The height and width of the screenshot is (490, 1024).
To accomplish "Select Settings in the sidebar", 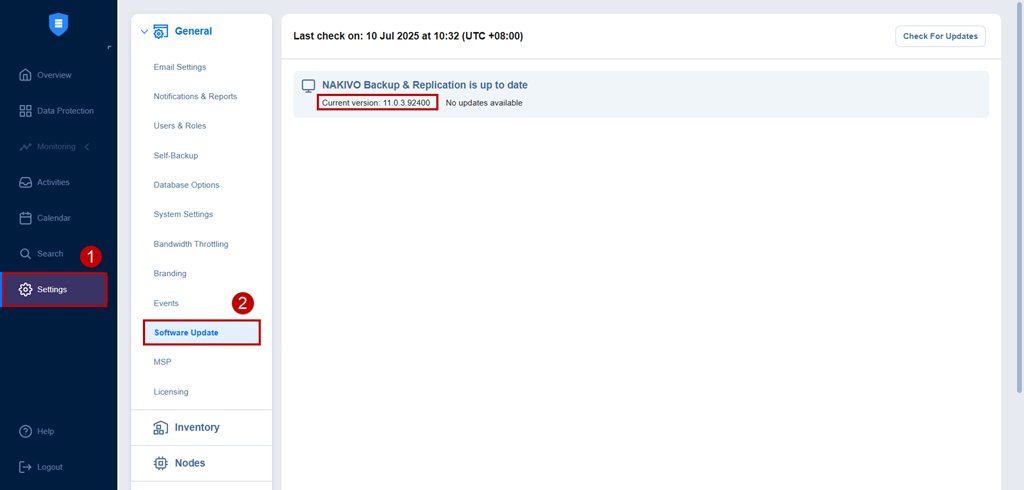I will coord(54,289).
